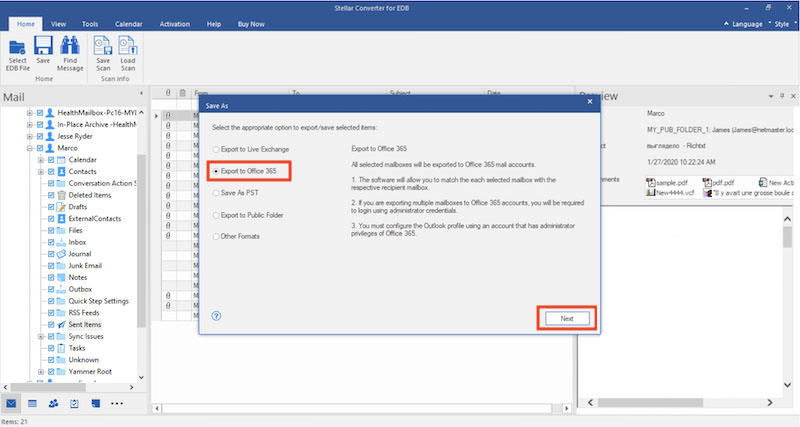Expand the HealthMailbox-Pc16 tree node
Image resolution: width=800 pixels, height=427 pixels.
tap(30, 113)
